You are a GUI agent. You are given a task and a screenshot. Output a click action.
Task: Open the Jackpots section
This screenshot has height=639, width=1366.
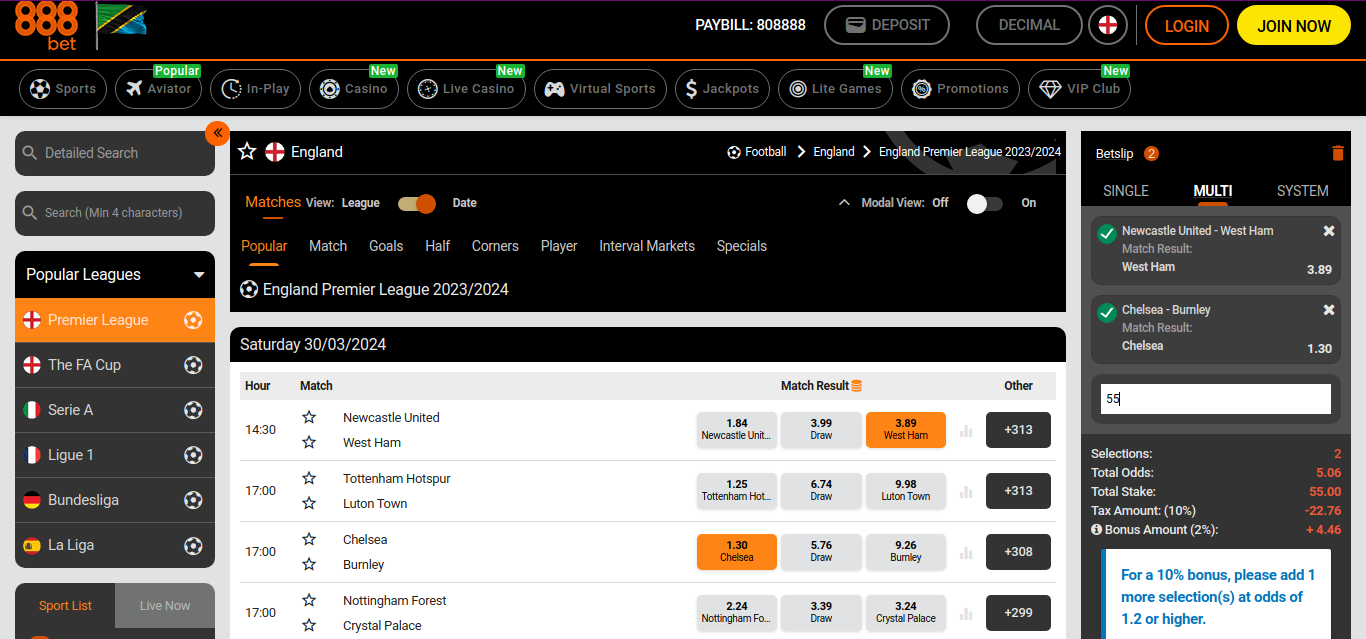pos(722,89)
